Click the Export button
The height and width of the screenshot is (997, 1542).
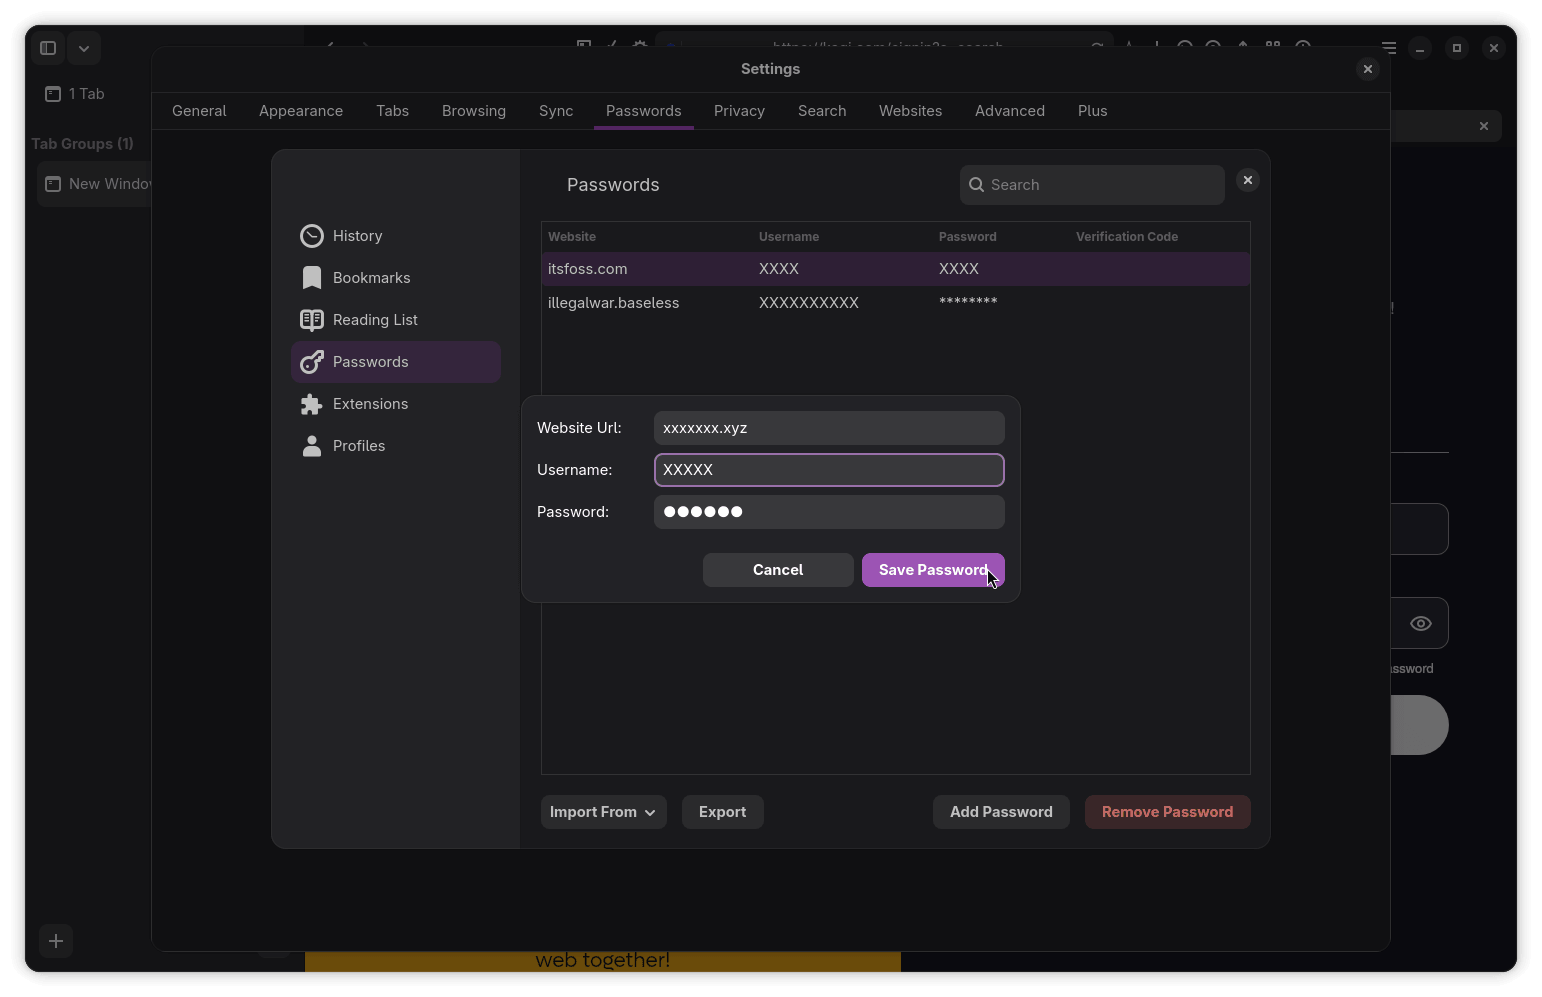[722, 812]
